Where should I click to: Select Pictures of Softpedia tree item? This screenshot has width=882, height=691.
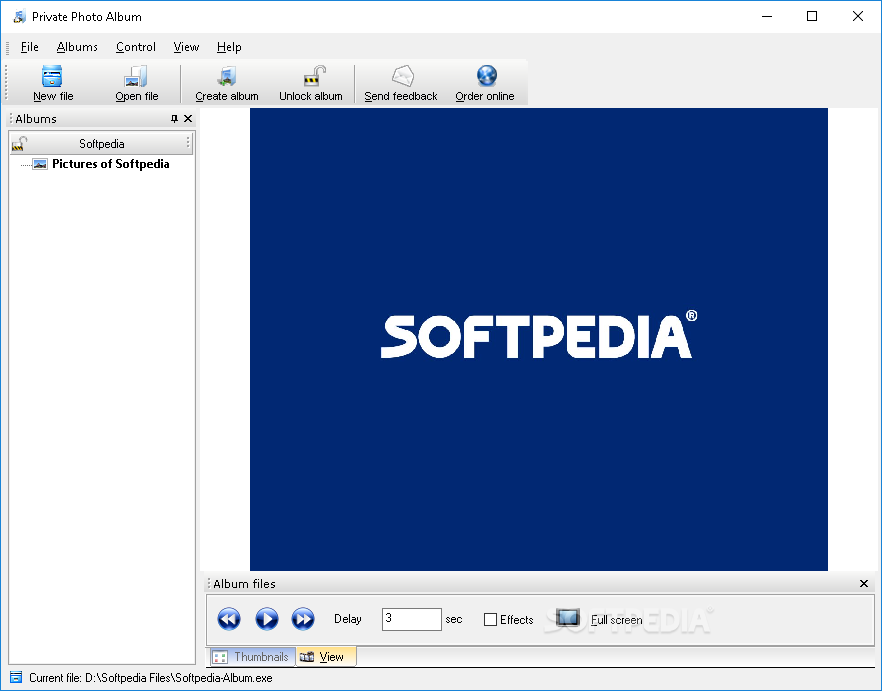coord(111,164)
